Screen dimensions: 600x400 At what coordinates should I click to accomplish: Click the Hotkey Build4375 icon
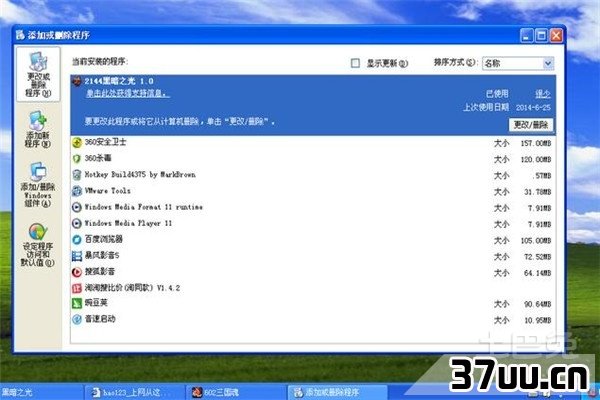pos(77,175)
